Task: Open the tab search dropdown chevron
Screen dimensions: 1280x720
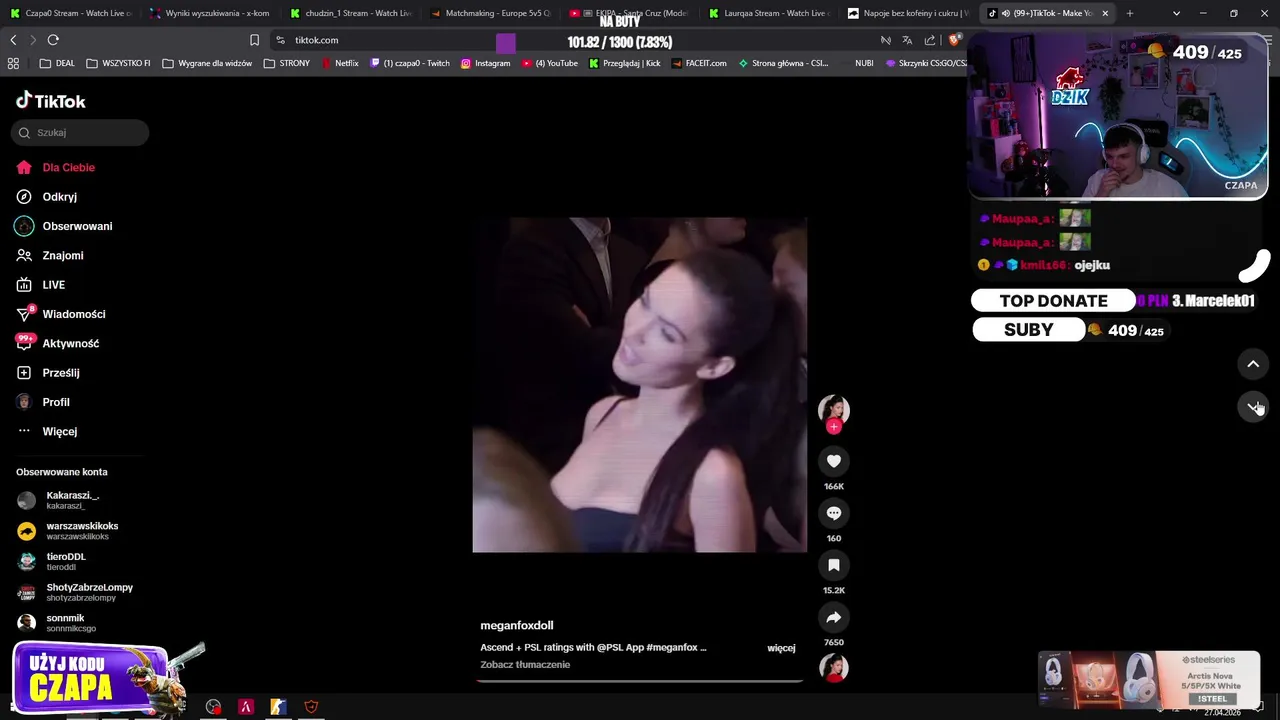Action: point(1176,13)
